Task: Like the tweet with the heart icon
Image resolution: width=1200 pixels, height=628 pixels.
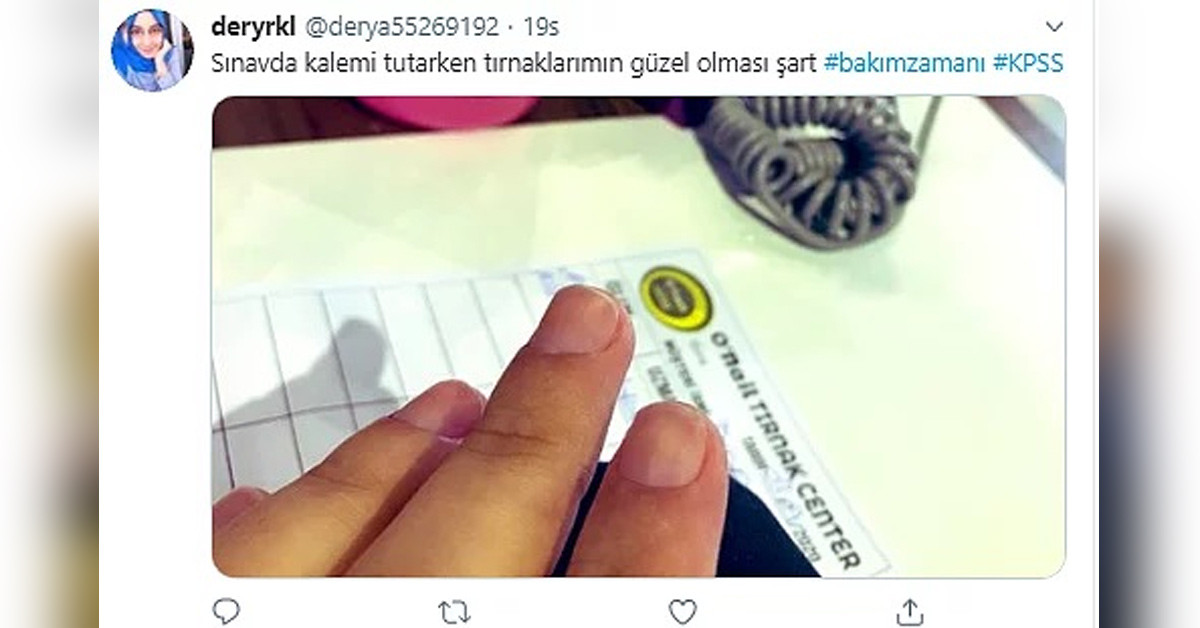Action: pos(682,611)
